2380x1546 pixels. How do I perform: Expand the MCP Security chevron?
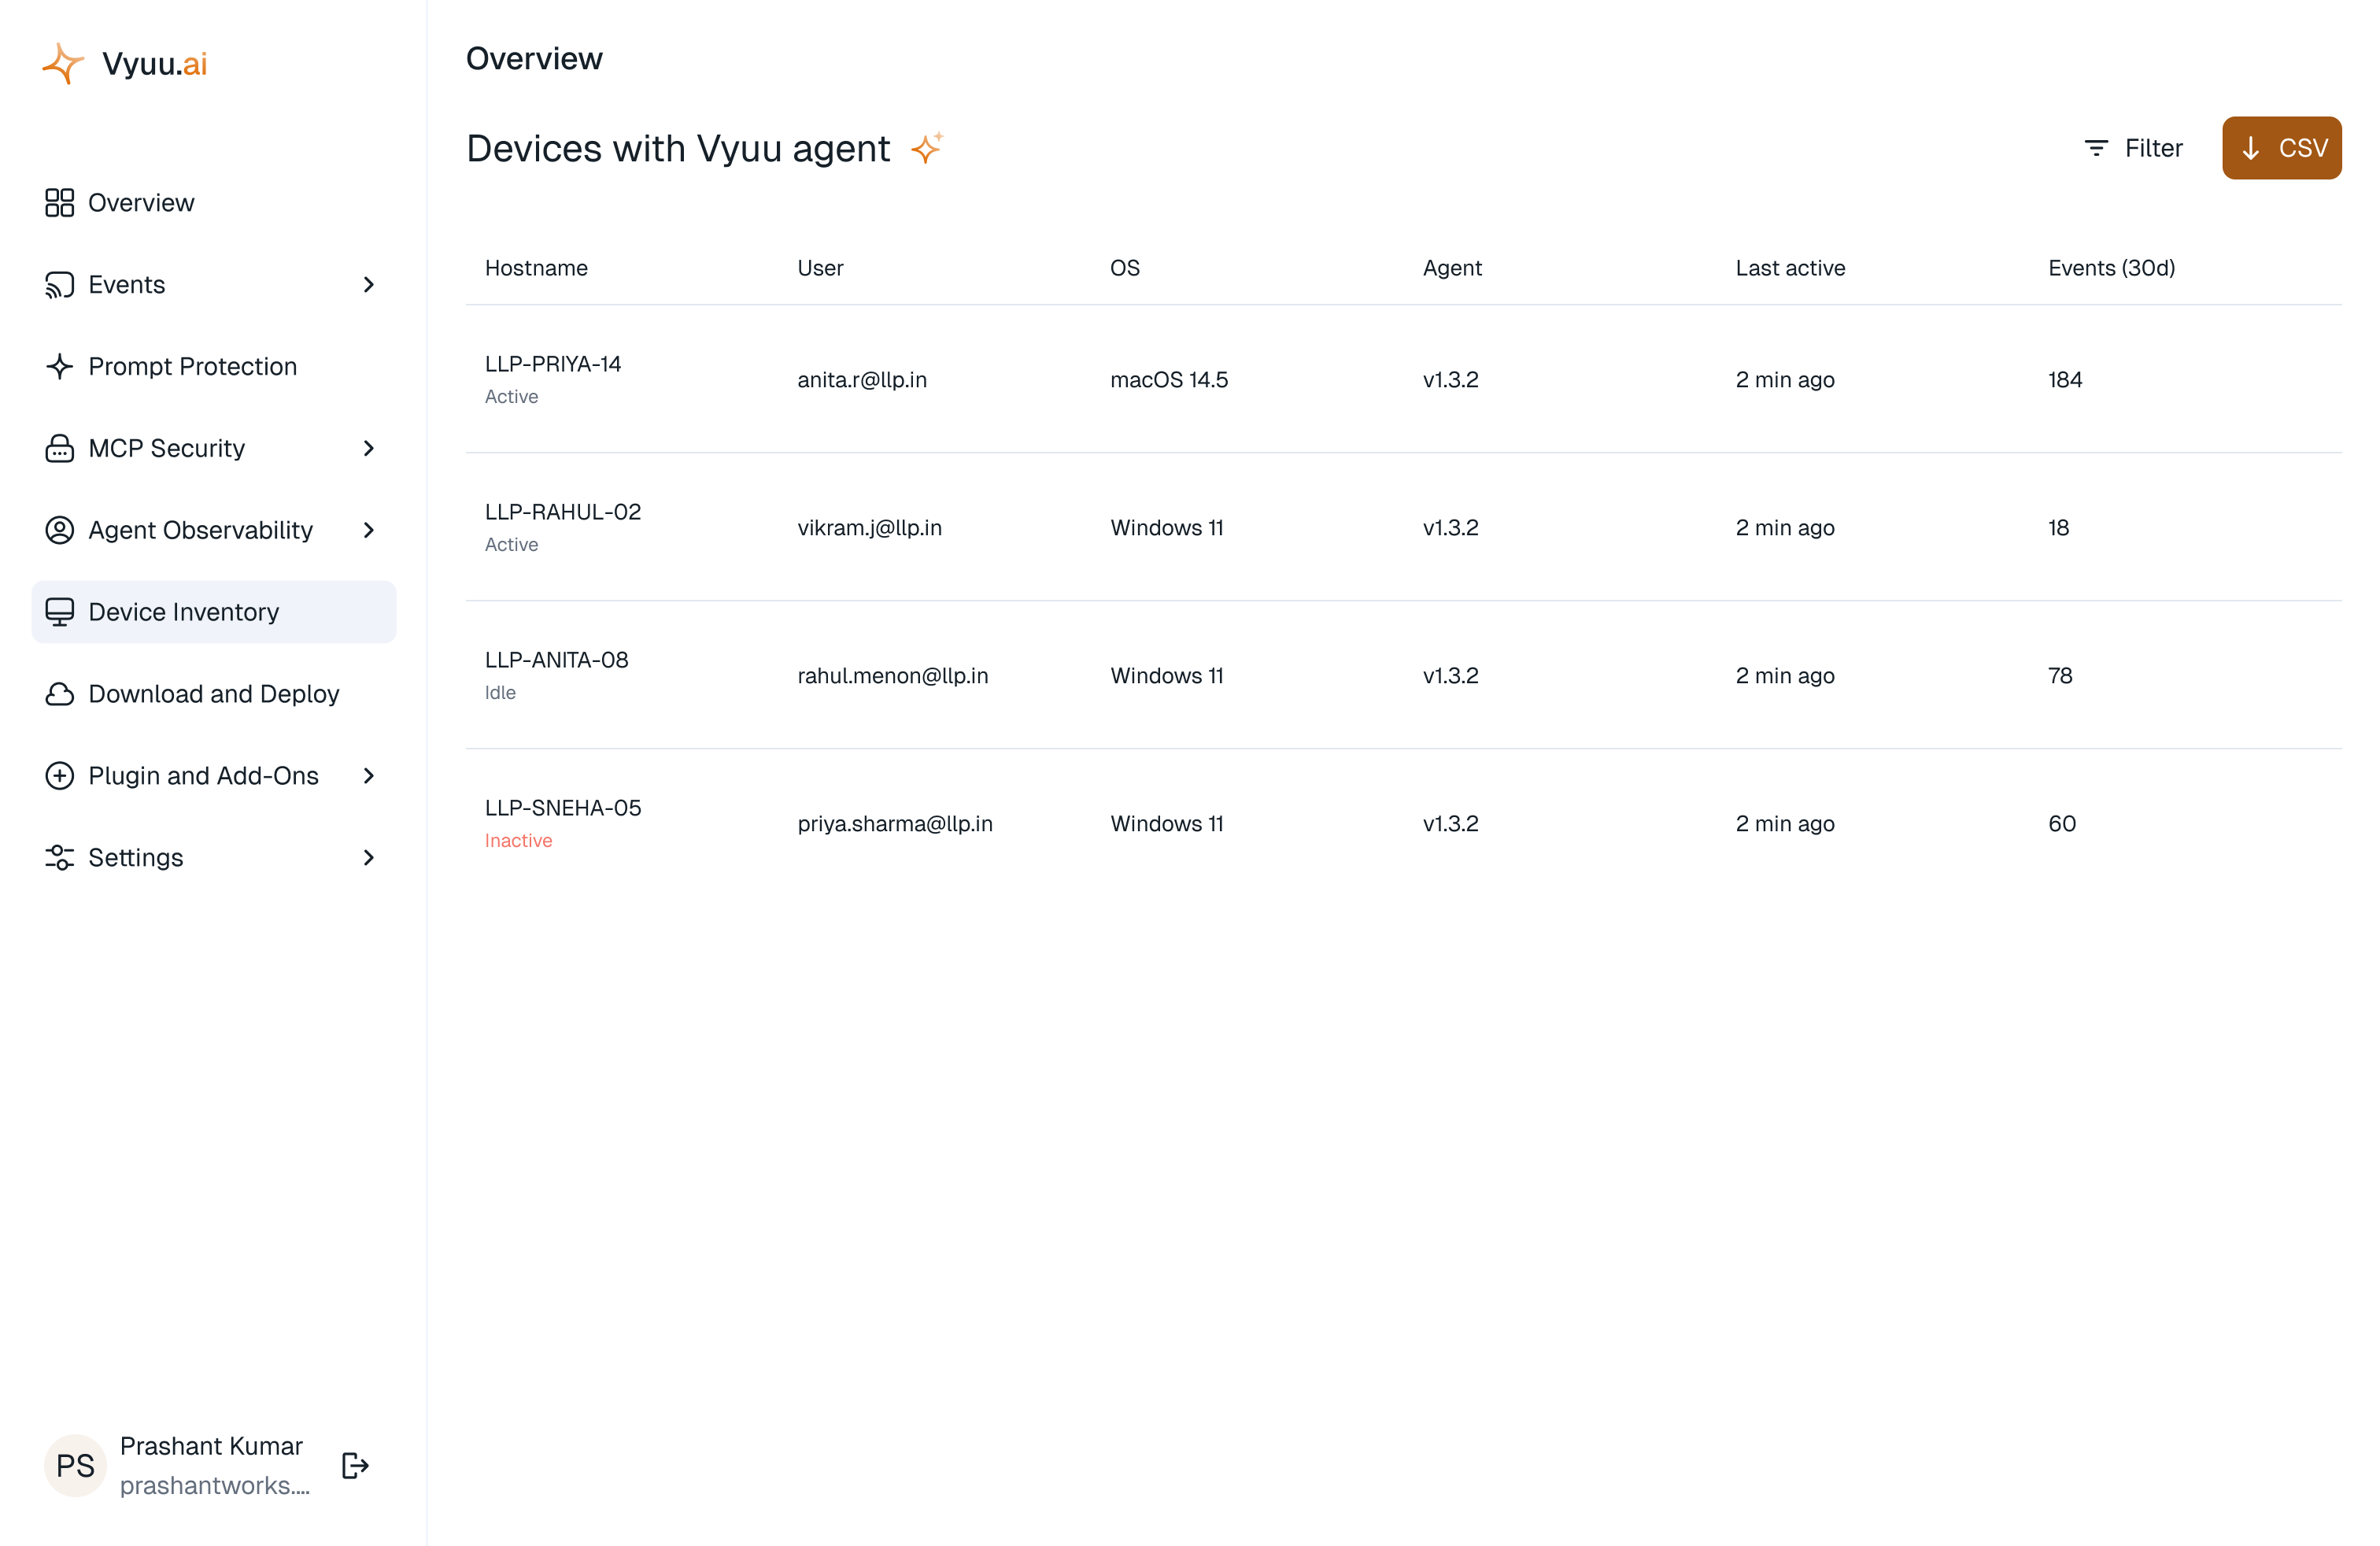368,448
